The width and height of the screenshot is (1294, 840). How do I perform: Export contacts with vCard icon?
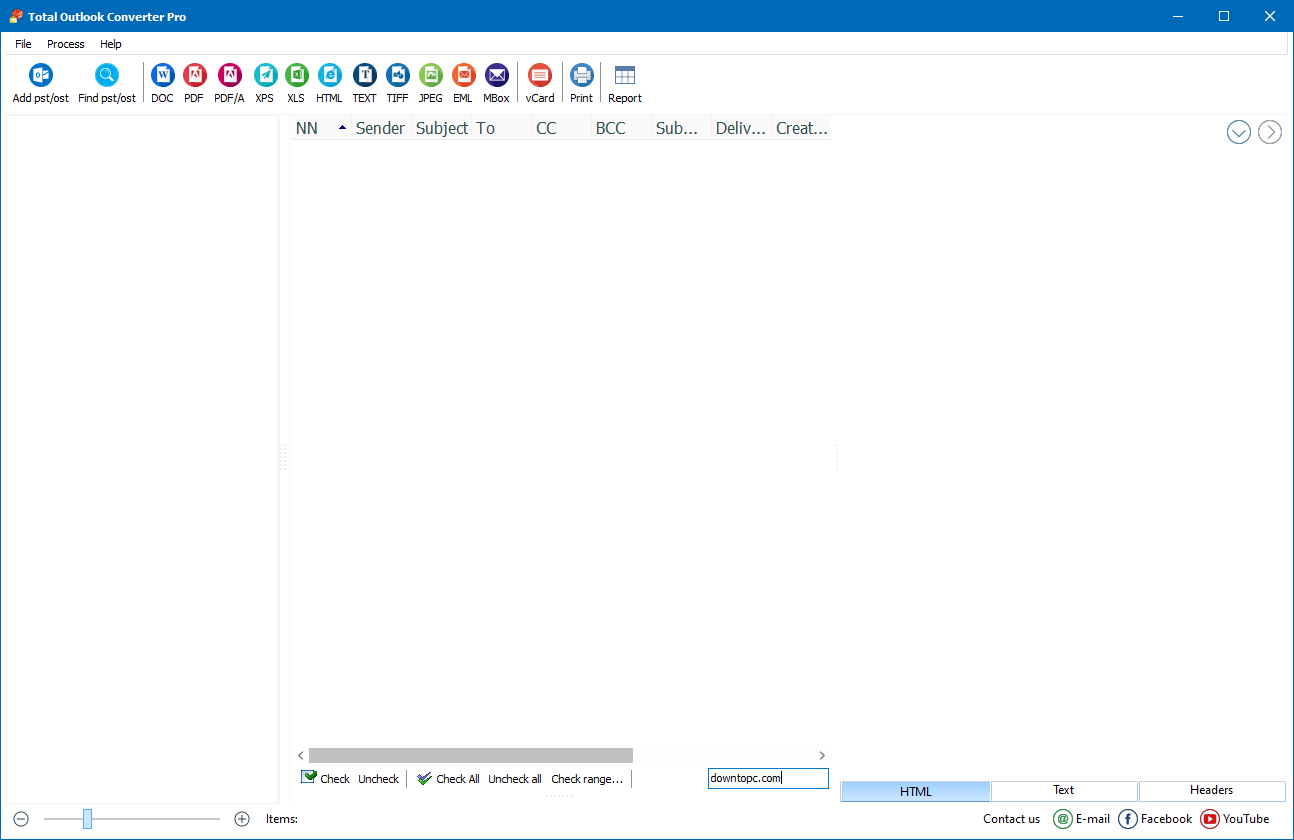pyautogui.click(x=540, y=77)
